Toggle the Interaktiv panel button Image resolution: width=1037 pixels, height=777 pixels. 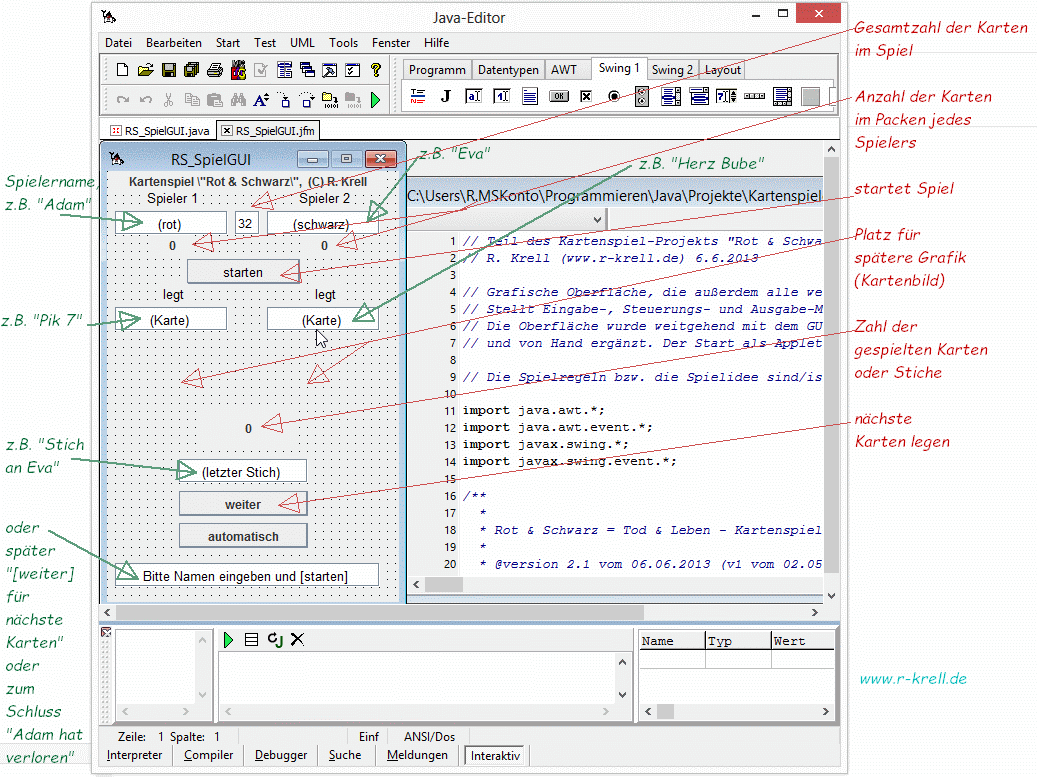pos(496,756)
